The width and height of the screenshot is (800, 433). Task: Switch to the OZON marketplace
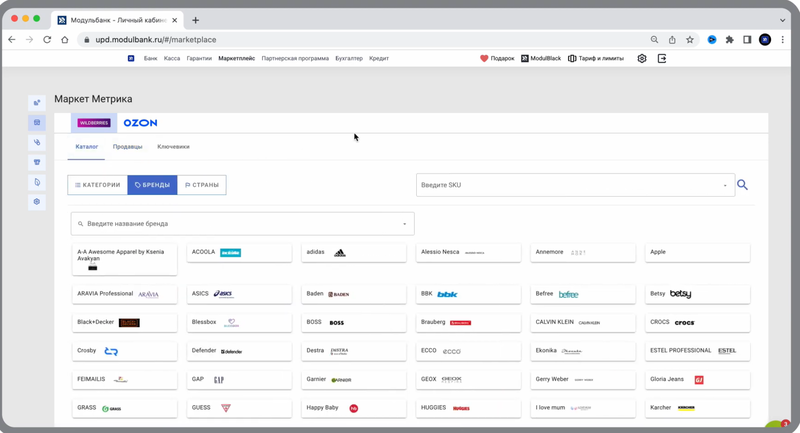point(140,123)
